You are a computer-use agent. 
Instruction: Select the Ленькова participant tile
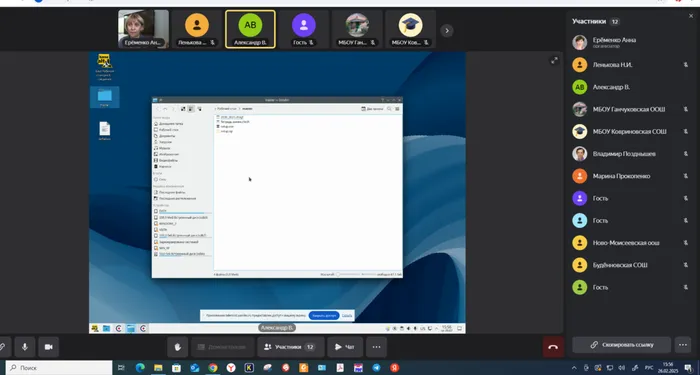point(197,29)
